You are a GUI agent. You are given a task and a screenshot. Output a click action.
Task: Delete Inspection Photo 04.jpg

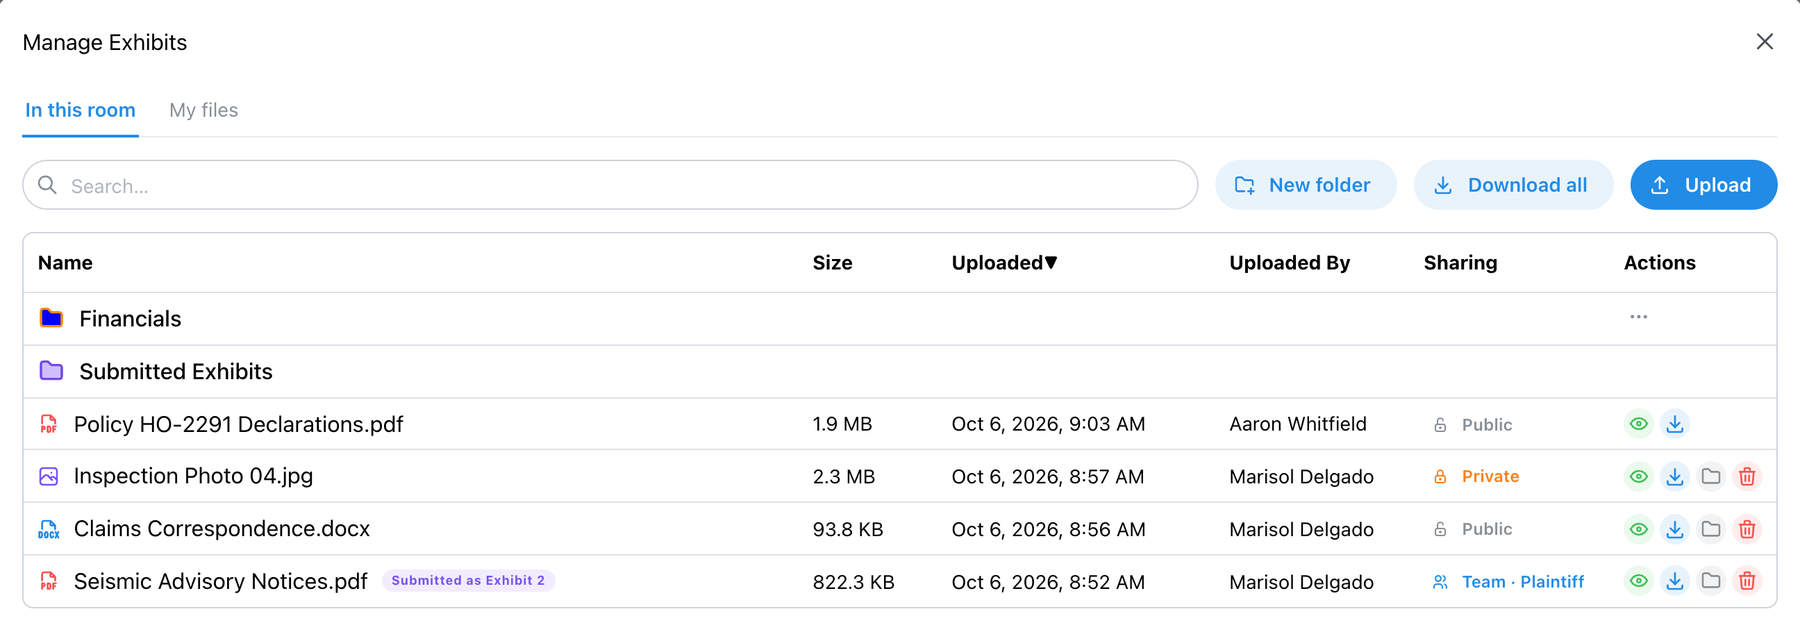point(1747,477)
